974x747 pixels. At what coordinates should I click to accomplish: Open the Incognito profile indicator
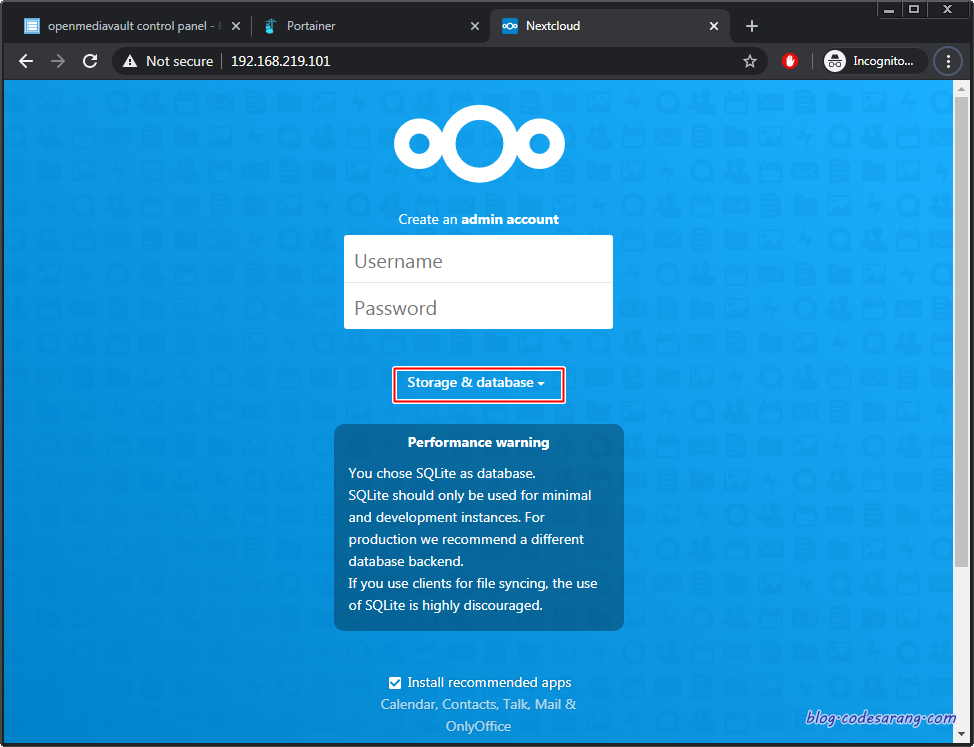click(875, 61)
